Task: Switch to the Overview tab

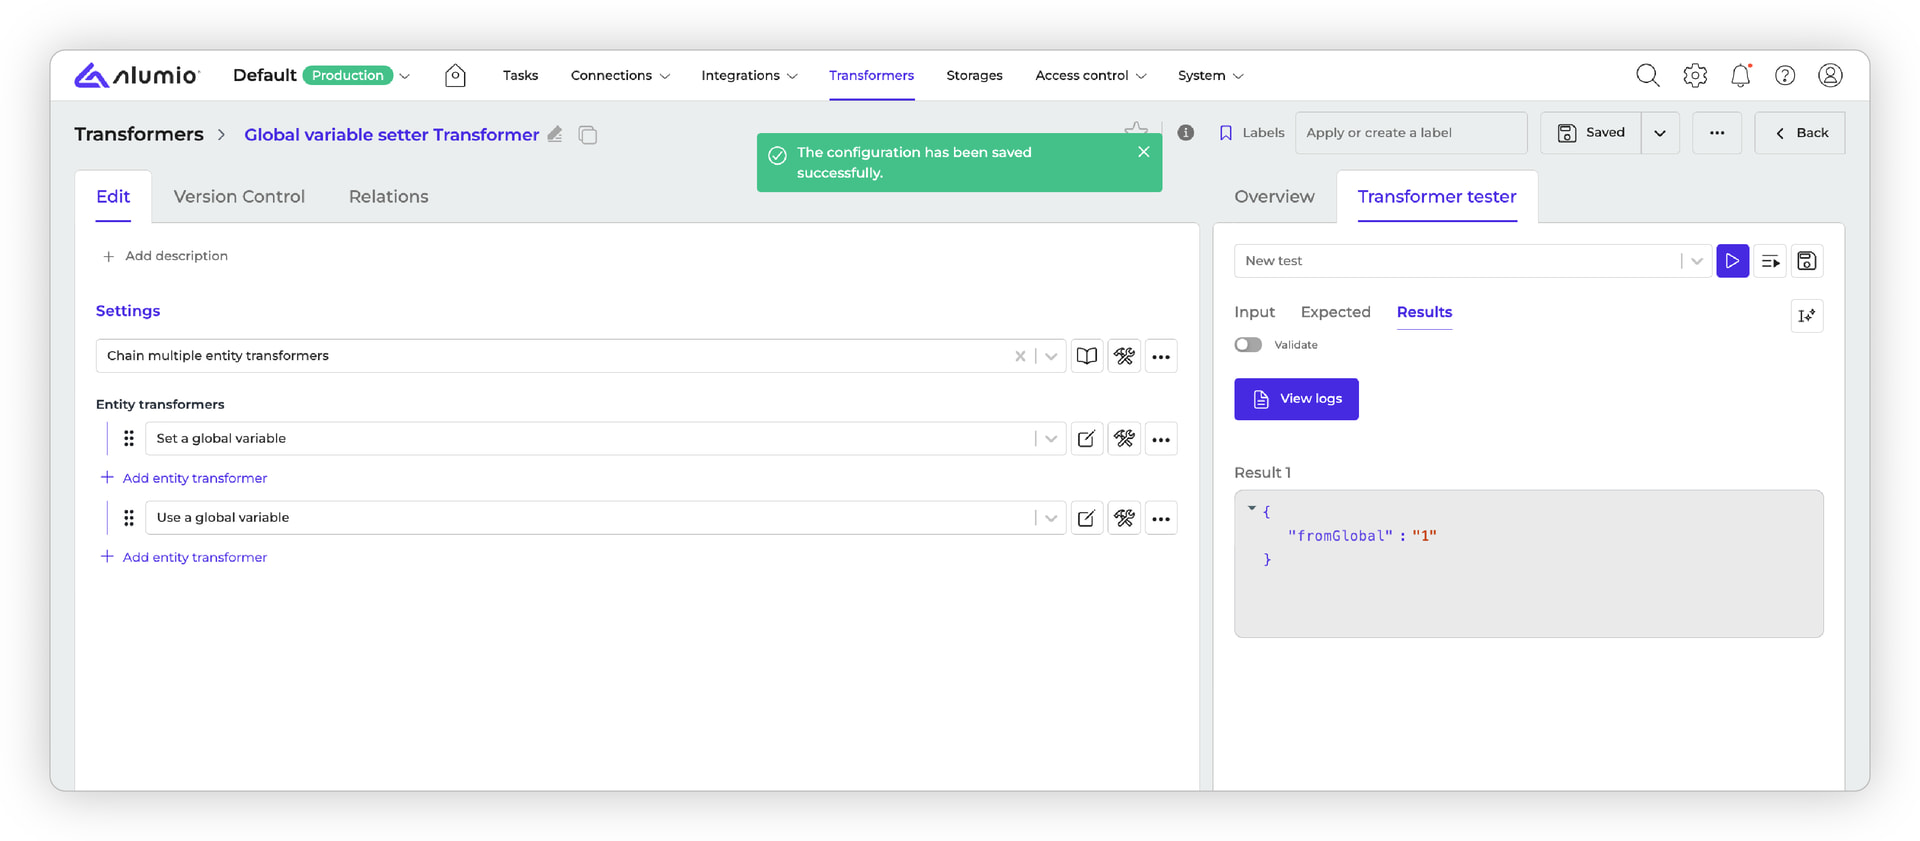Action: 1274,197
